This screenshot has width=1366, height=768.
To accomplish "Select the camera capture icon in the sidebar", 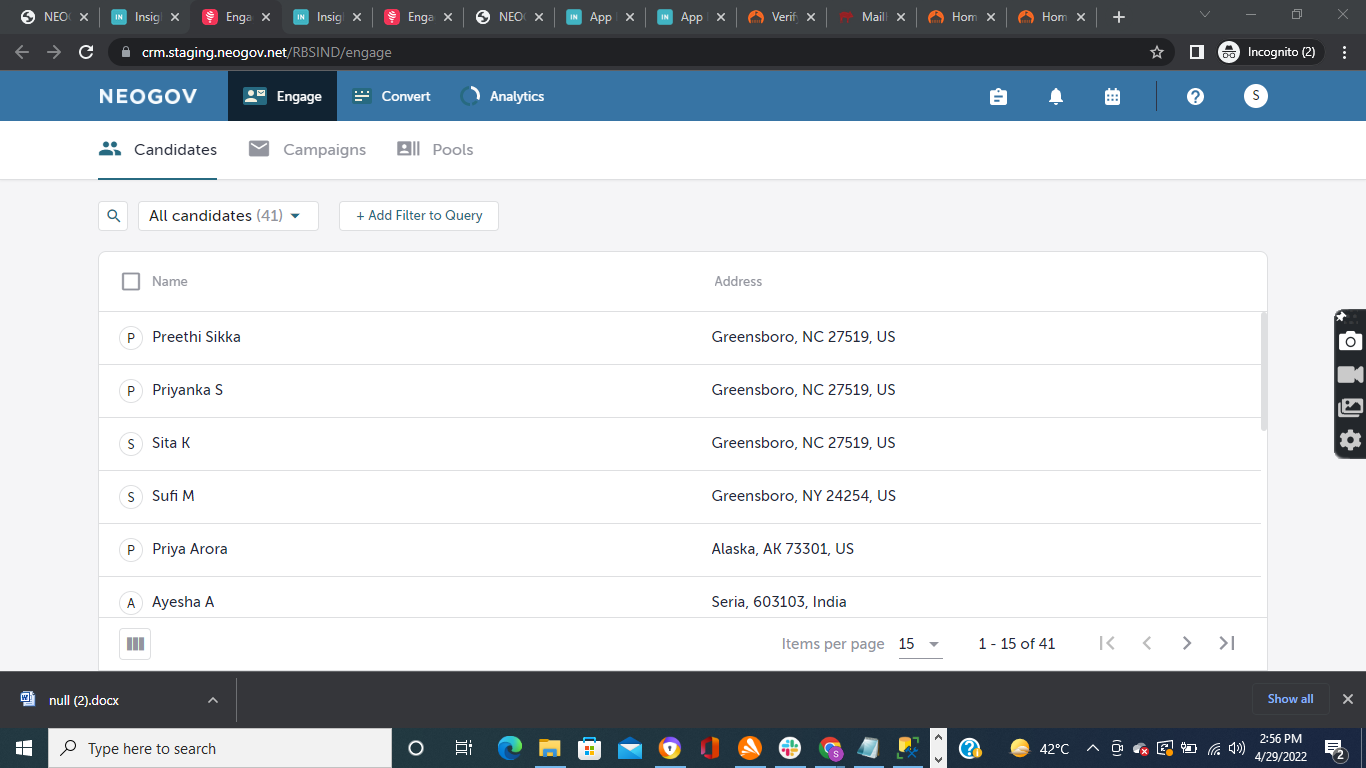I will 1350,341.
